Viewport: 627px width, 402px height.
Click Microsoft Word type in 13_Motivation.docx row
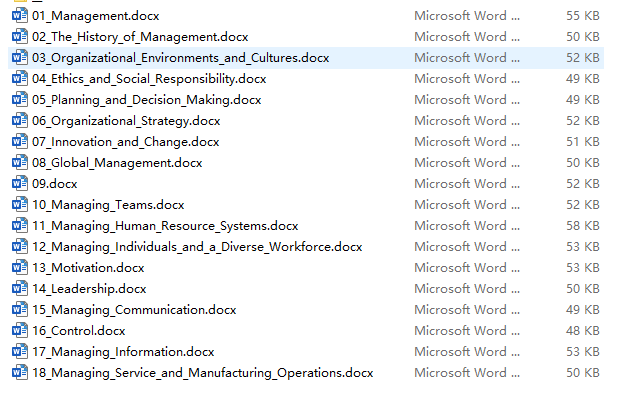point(467,268)
